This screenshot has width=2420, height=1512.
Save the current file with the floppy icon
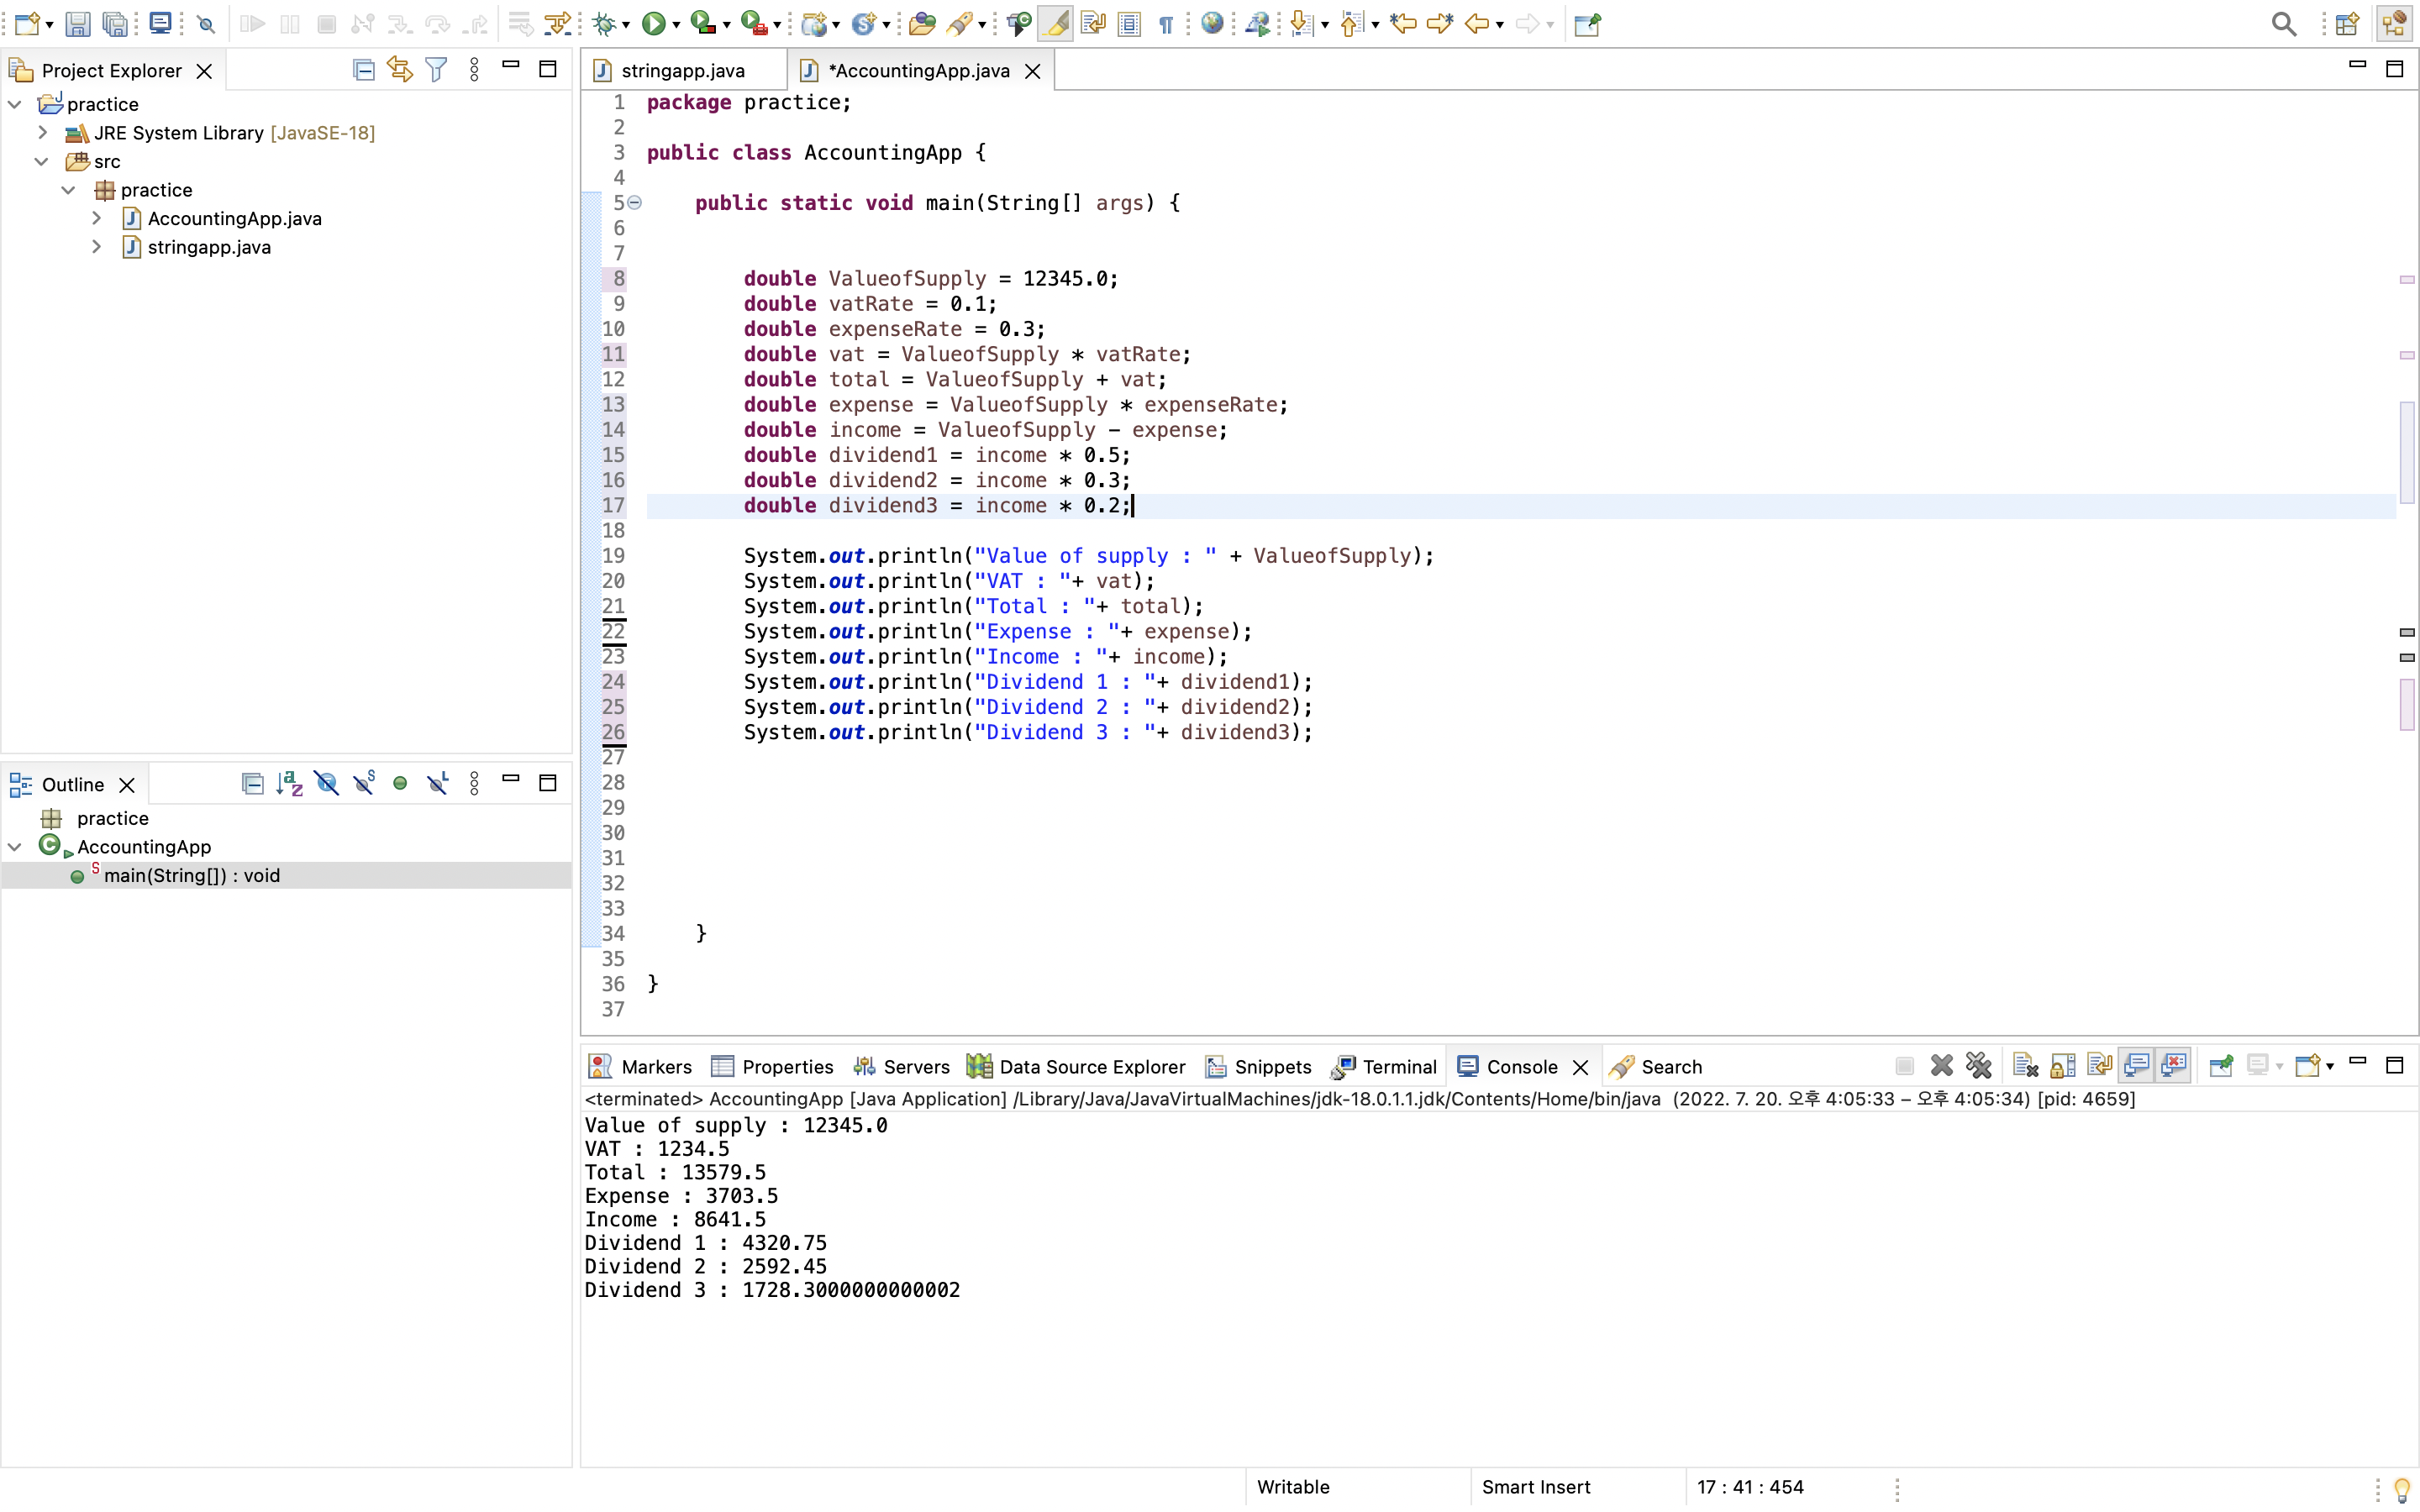point(78,24)
